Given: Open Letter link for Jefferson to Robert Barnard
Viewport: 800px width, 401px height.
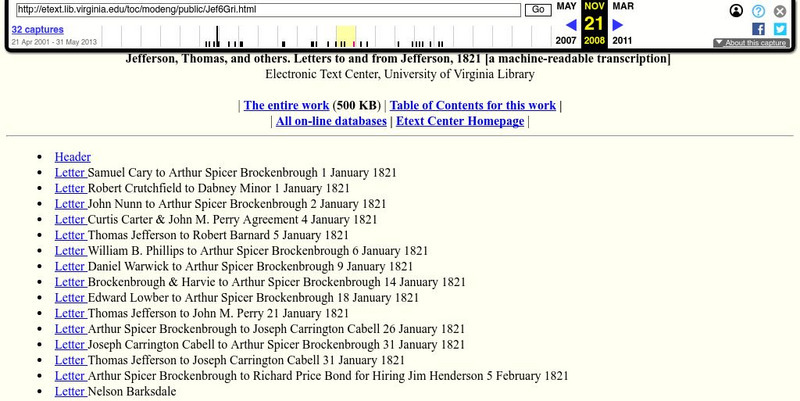Looking at the screenshot, I should pos(71,235).
